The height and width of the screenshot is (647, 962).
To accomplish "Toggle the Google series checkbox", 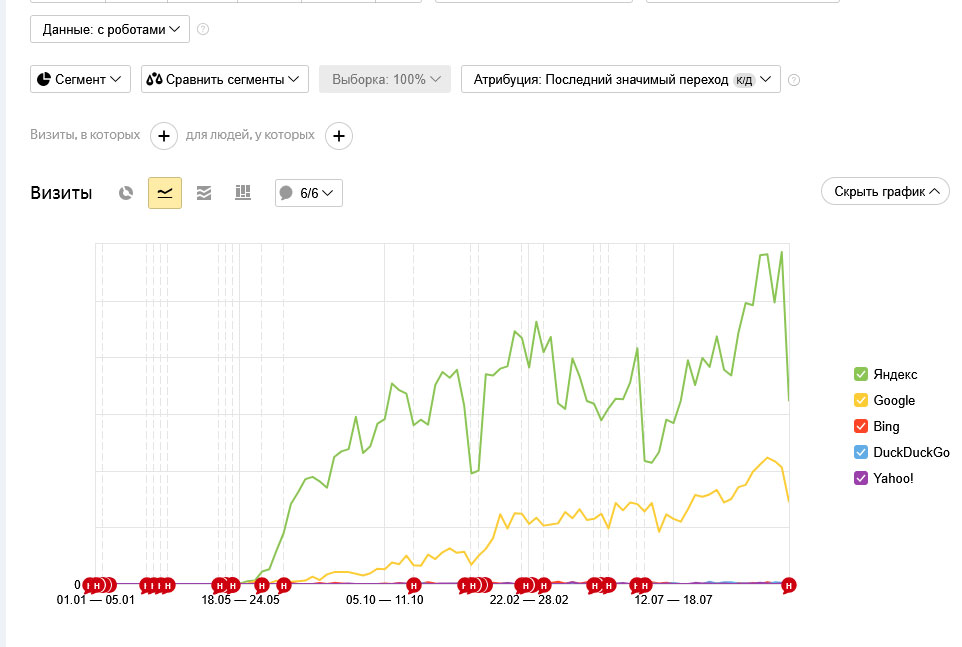I will [x=861, y=400].
